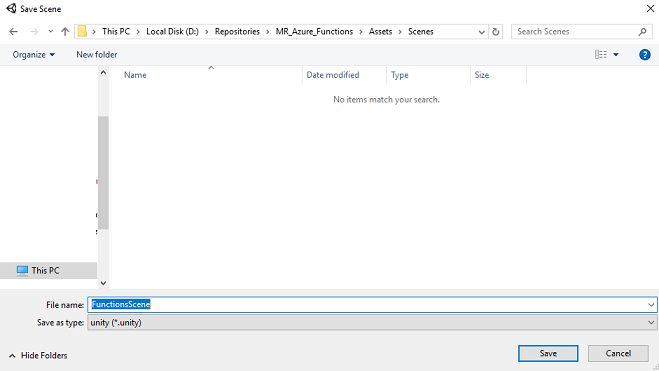Open Save as type dropdown

click(372, 323)
